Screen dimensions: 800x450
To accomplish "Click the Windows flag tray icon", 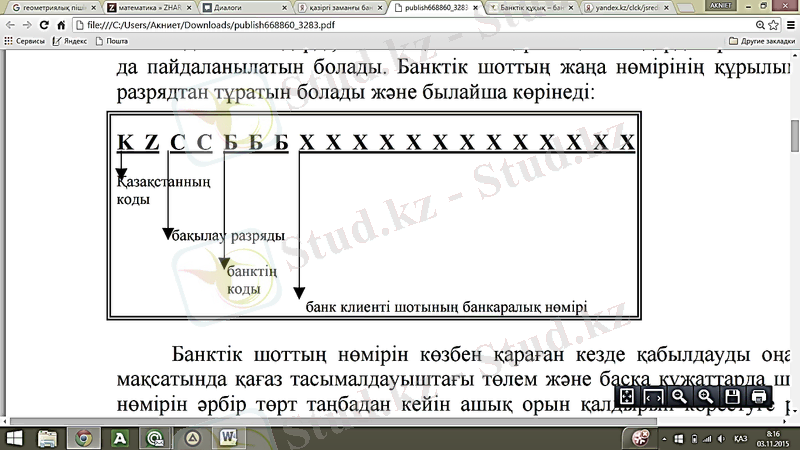I will [679, 439].
